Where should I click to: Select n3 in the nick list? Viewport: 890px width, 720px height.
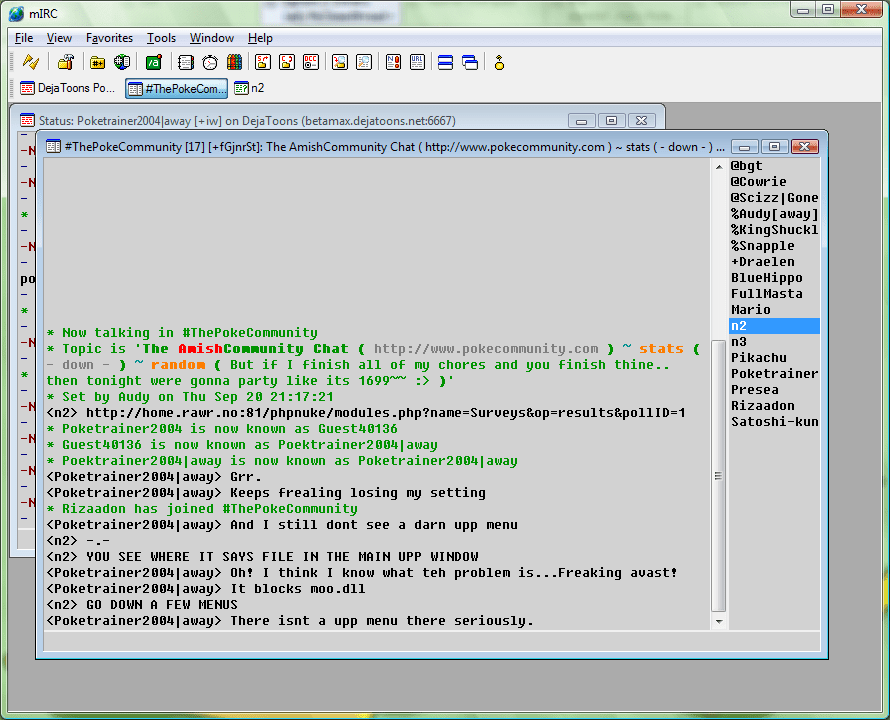(x=774, y=342)
